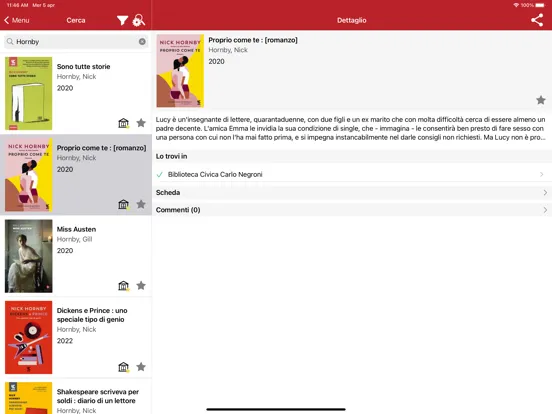Viewport: 552px width, 414px height.
Task: Expand the Commenti chevron
Action: tap(545, 210)
